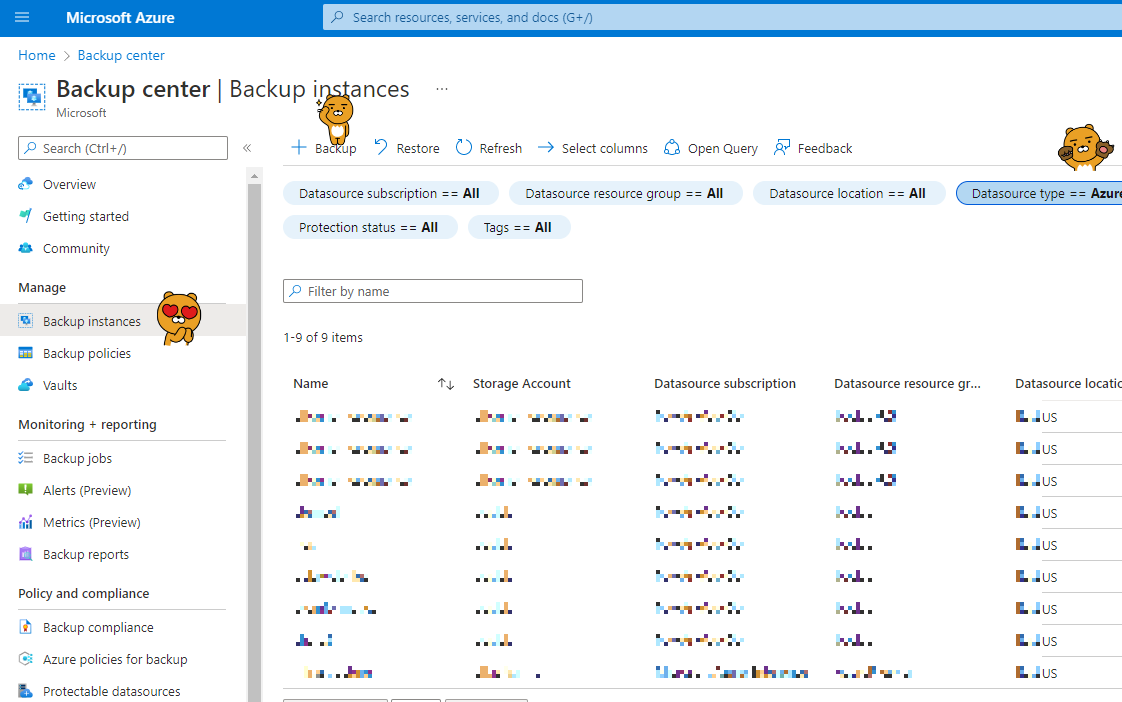Click sidebar scrollbar up arrow

pos(254,175)
